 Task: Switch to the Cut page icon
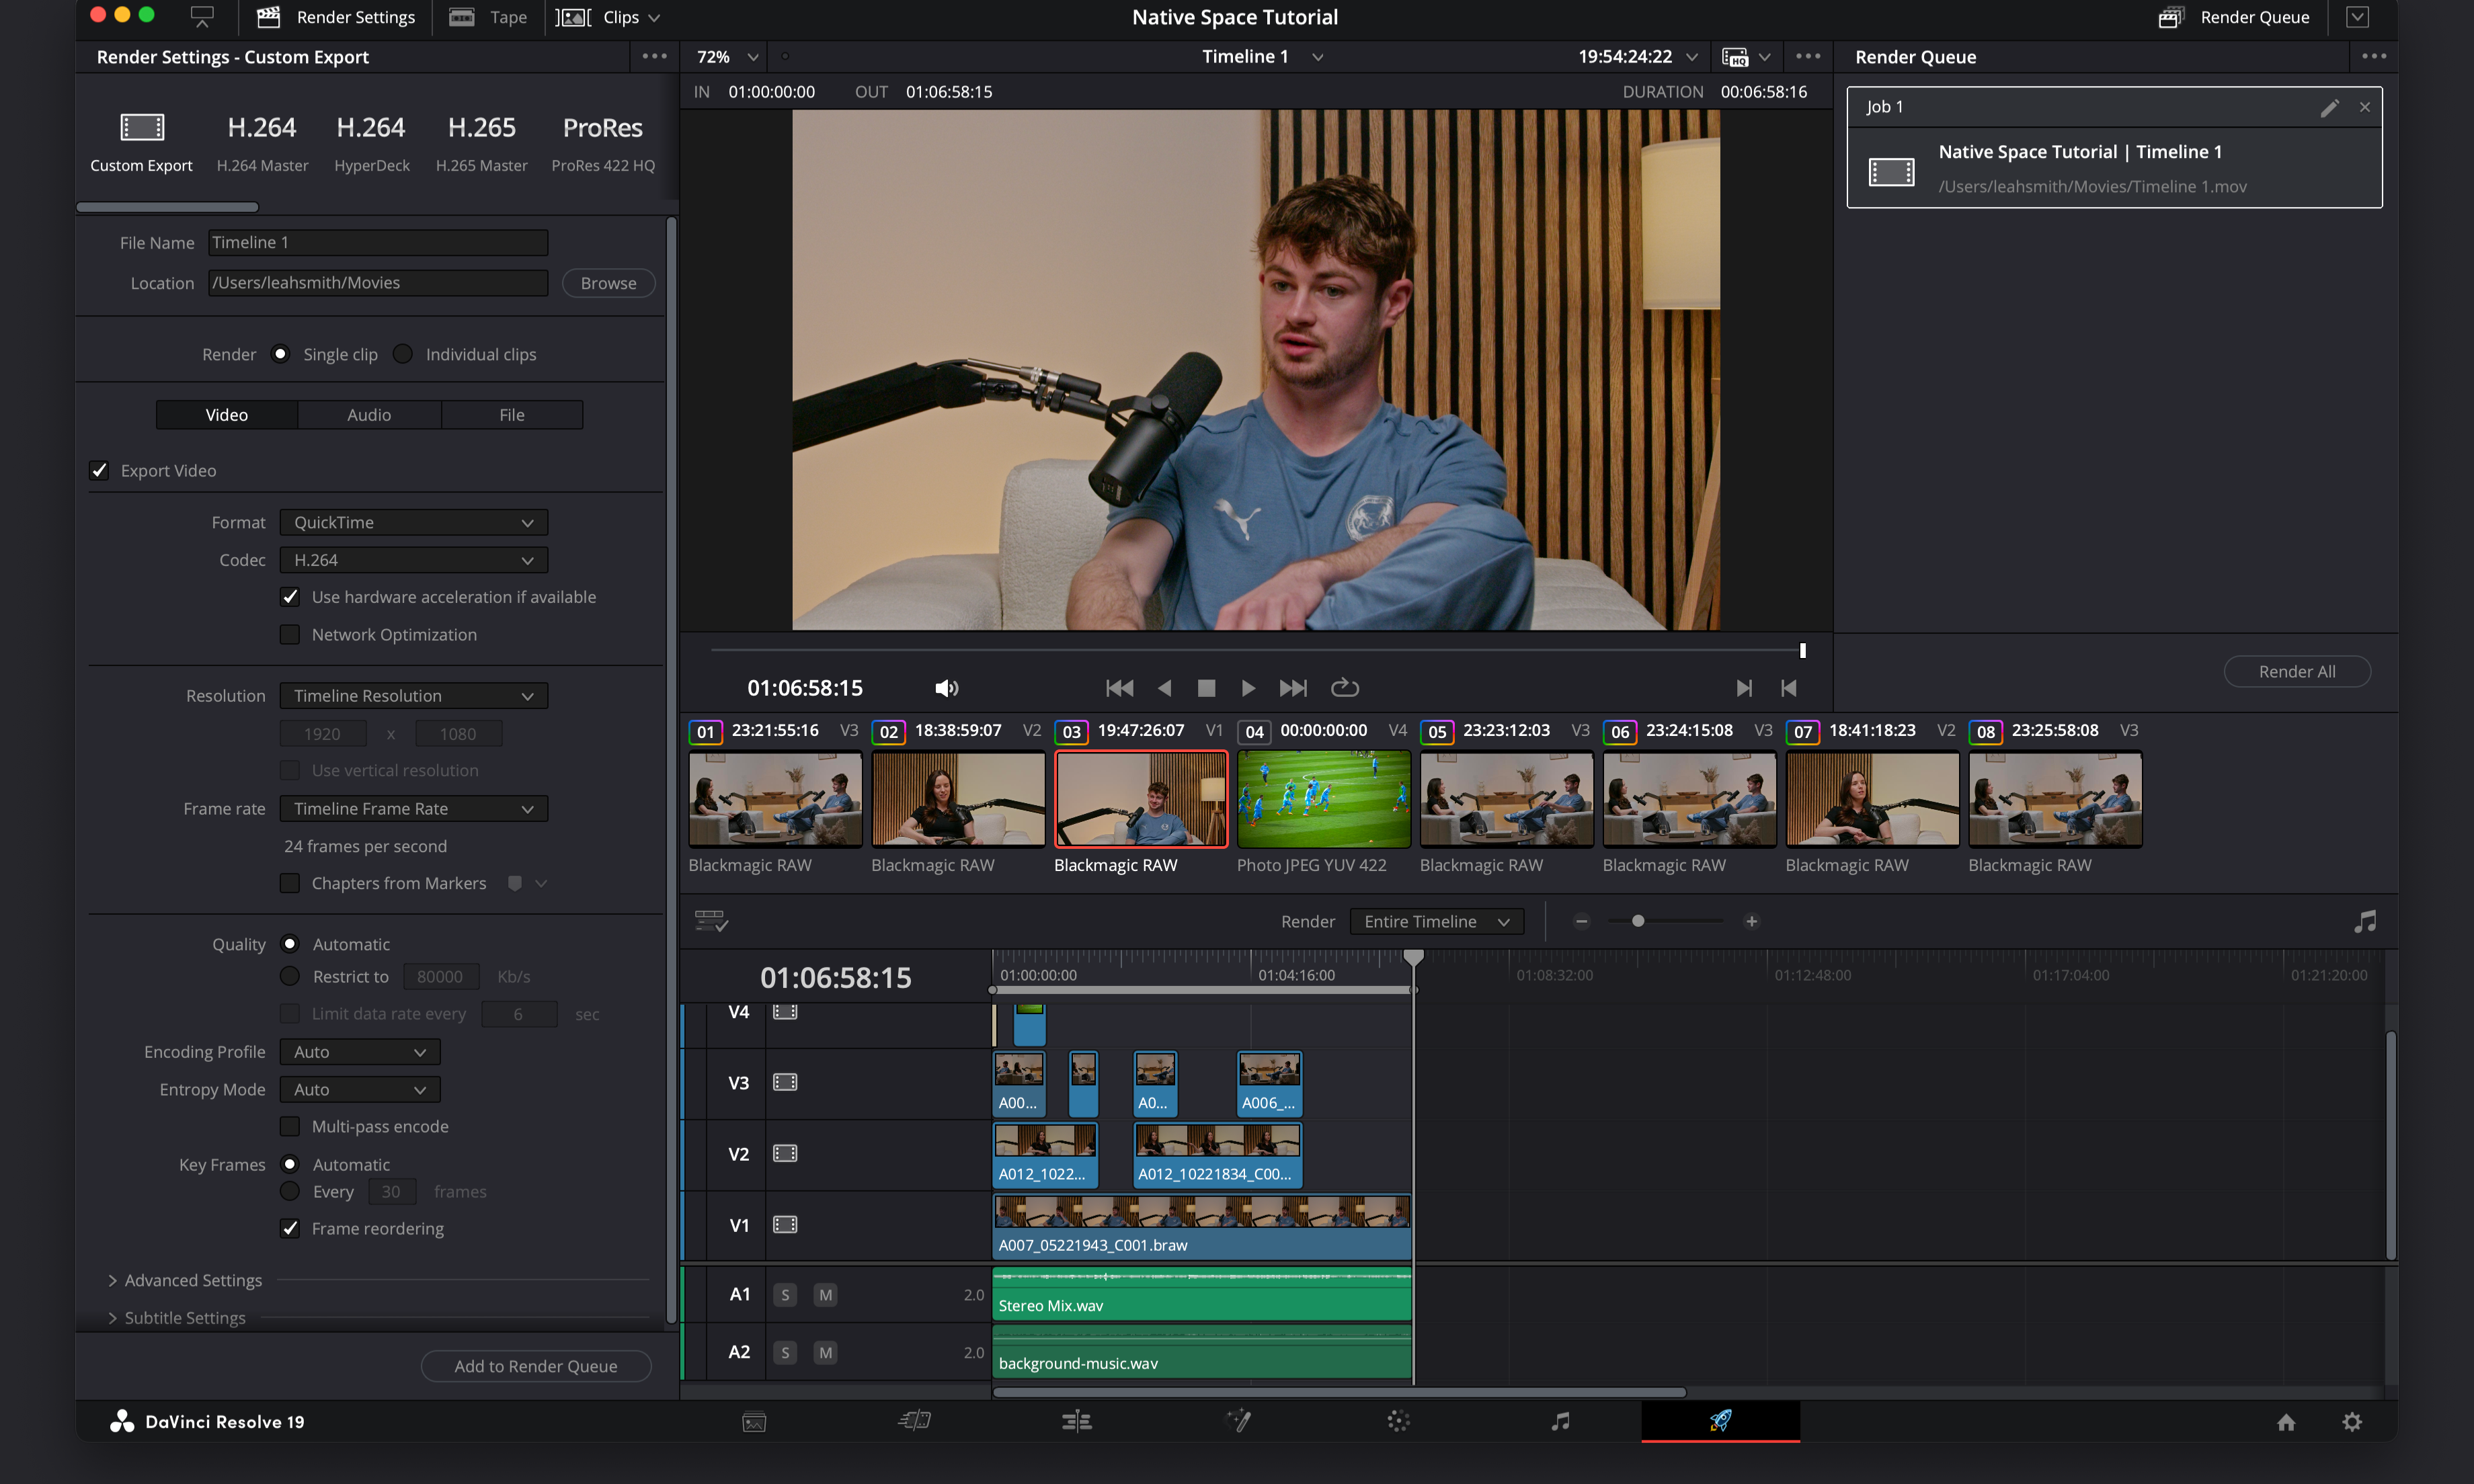[x=915, y=1421]
